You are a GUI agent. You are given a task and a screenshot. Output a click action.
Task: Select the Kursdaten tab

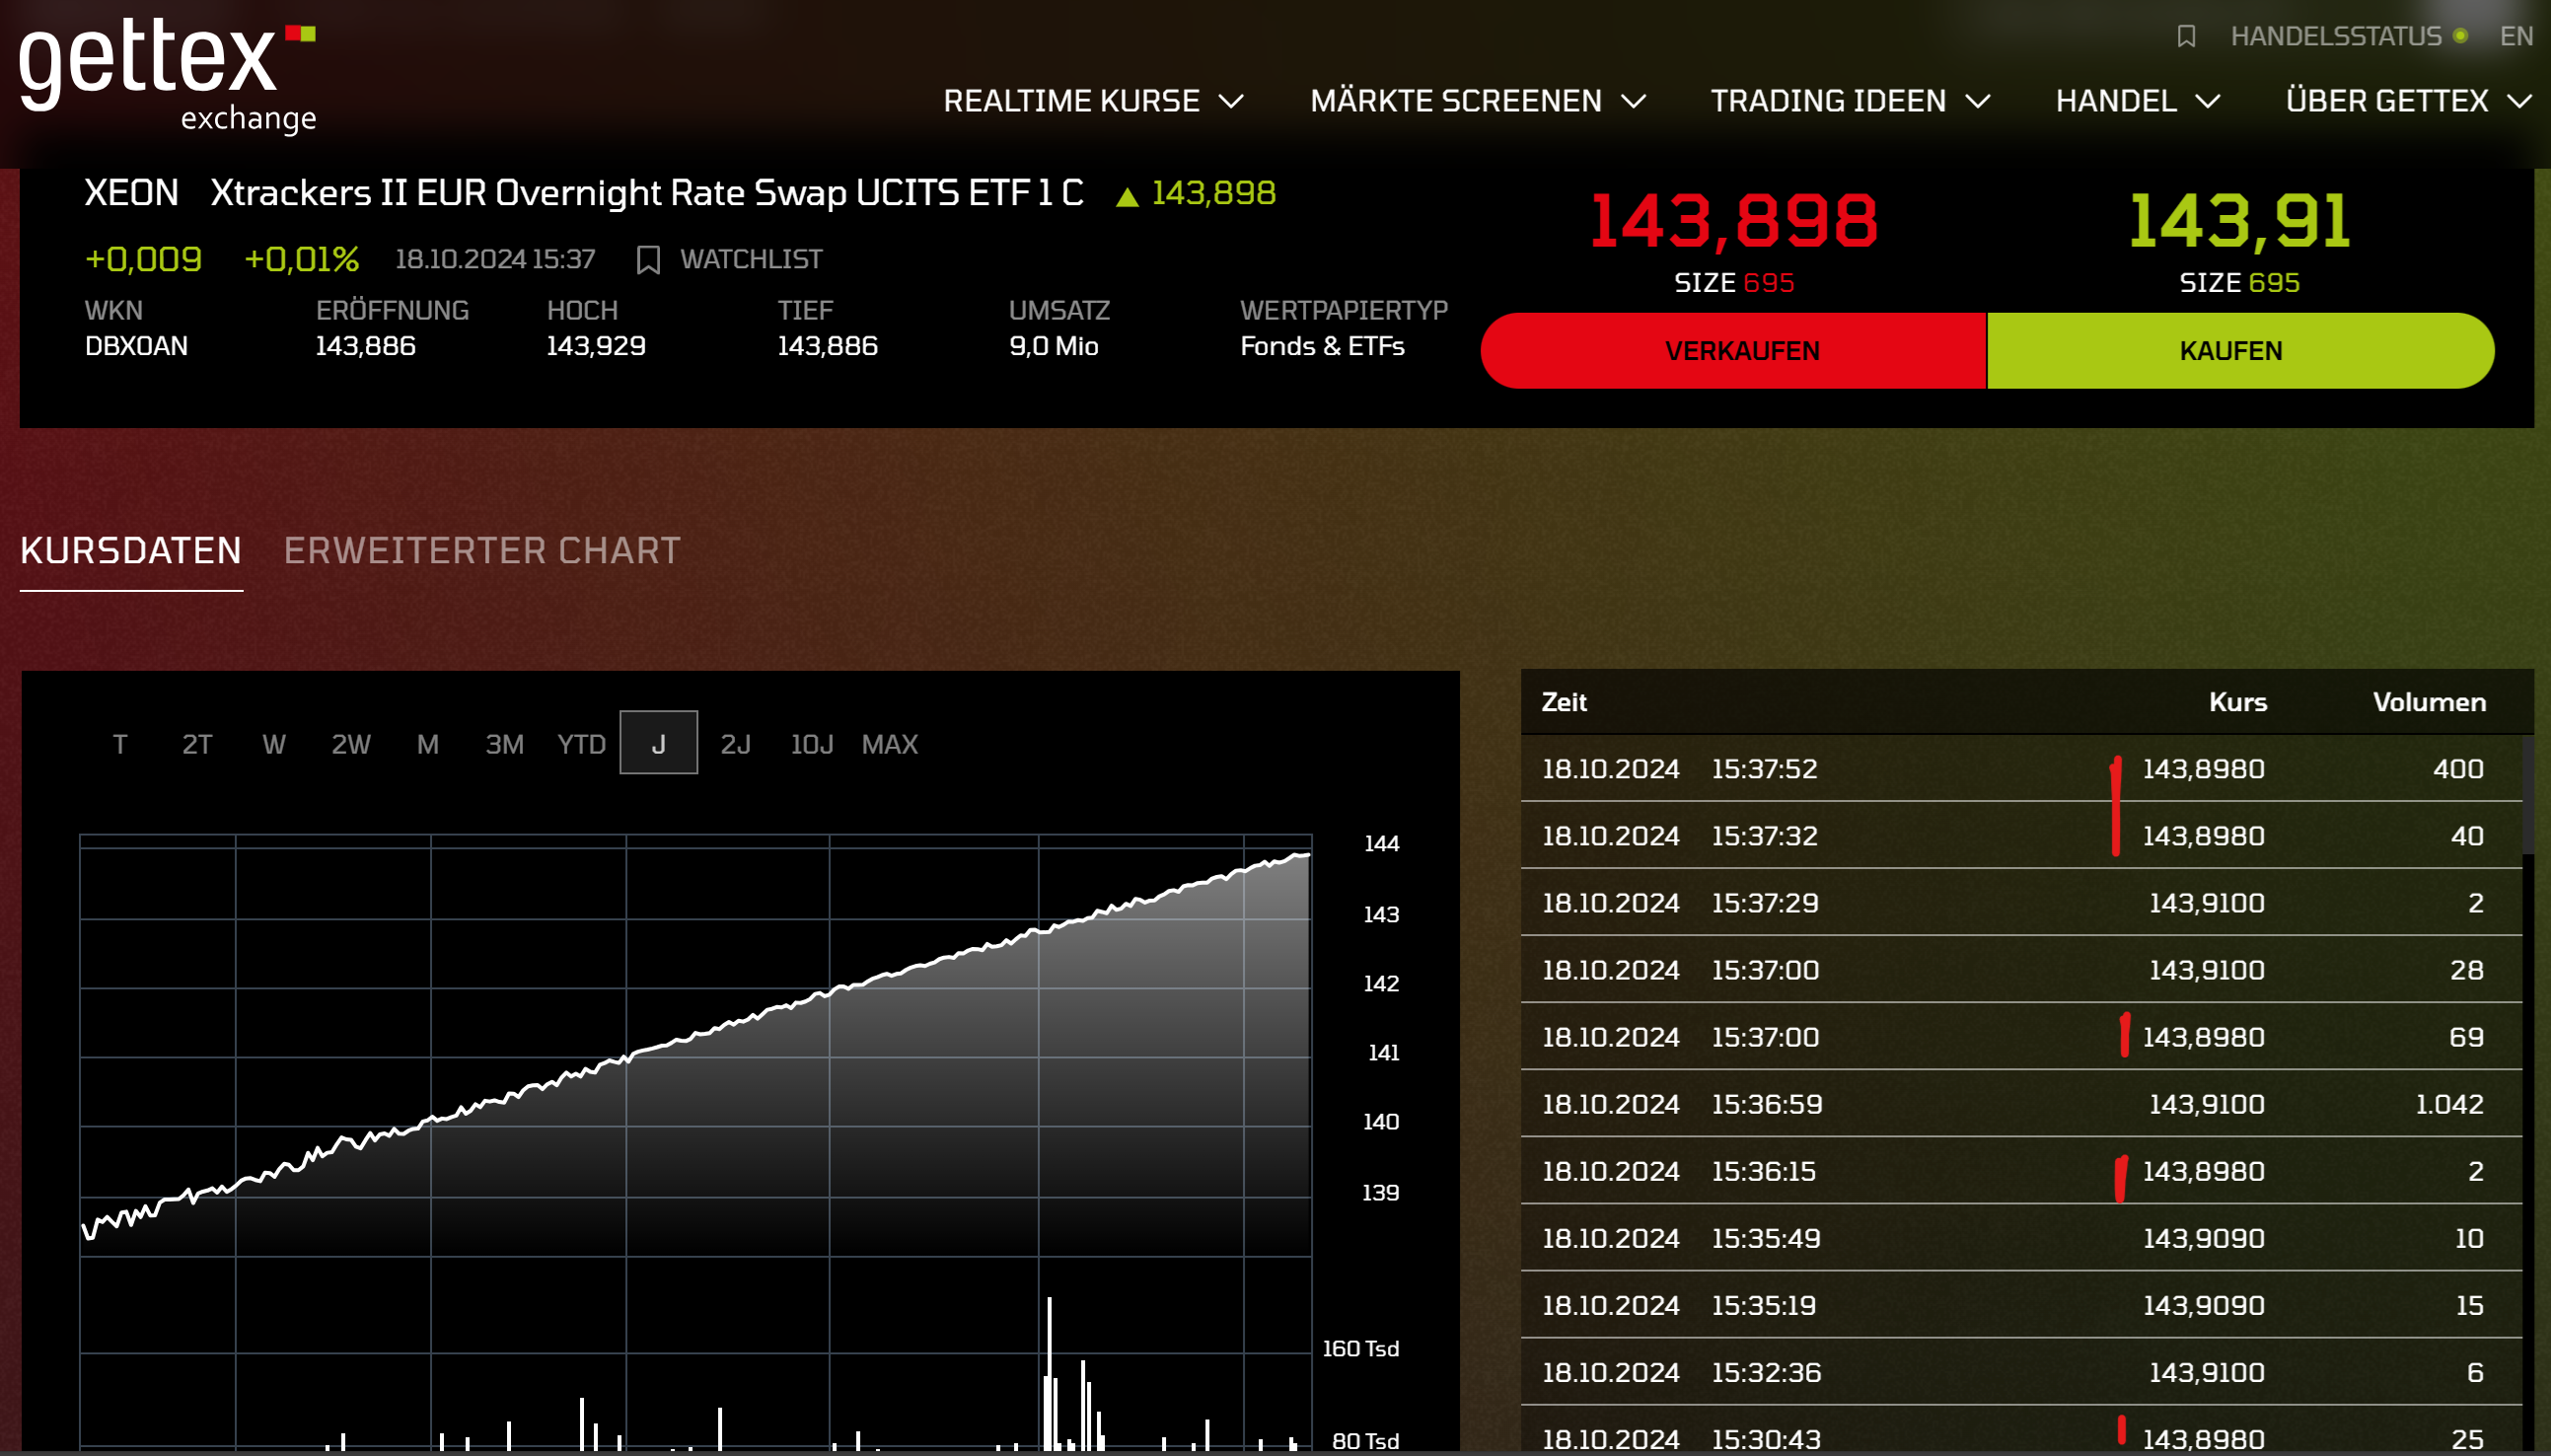pos(131,551)
